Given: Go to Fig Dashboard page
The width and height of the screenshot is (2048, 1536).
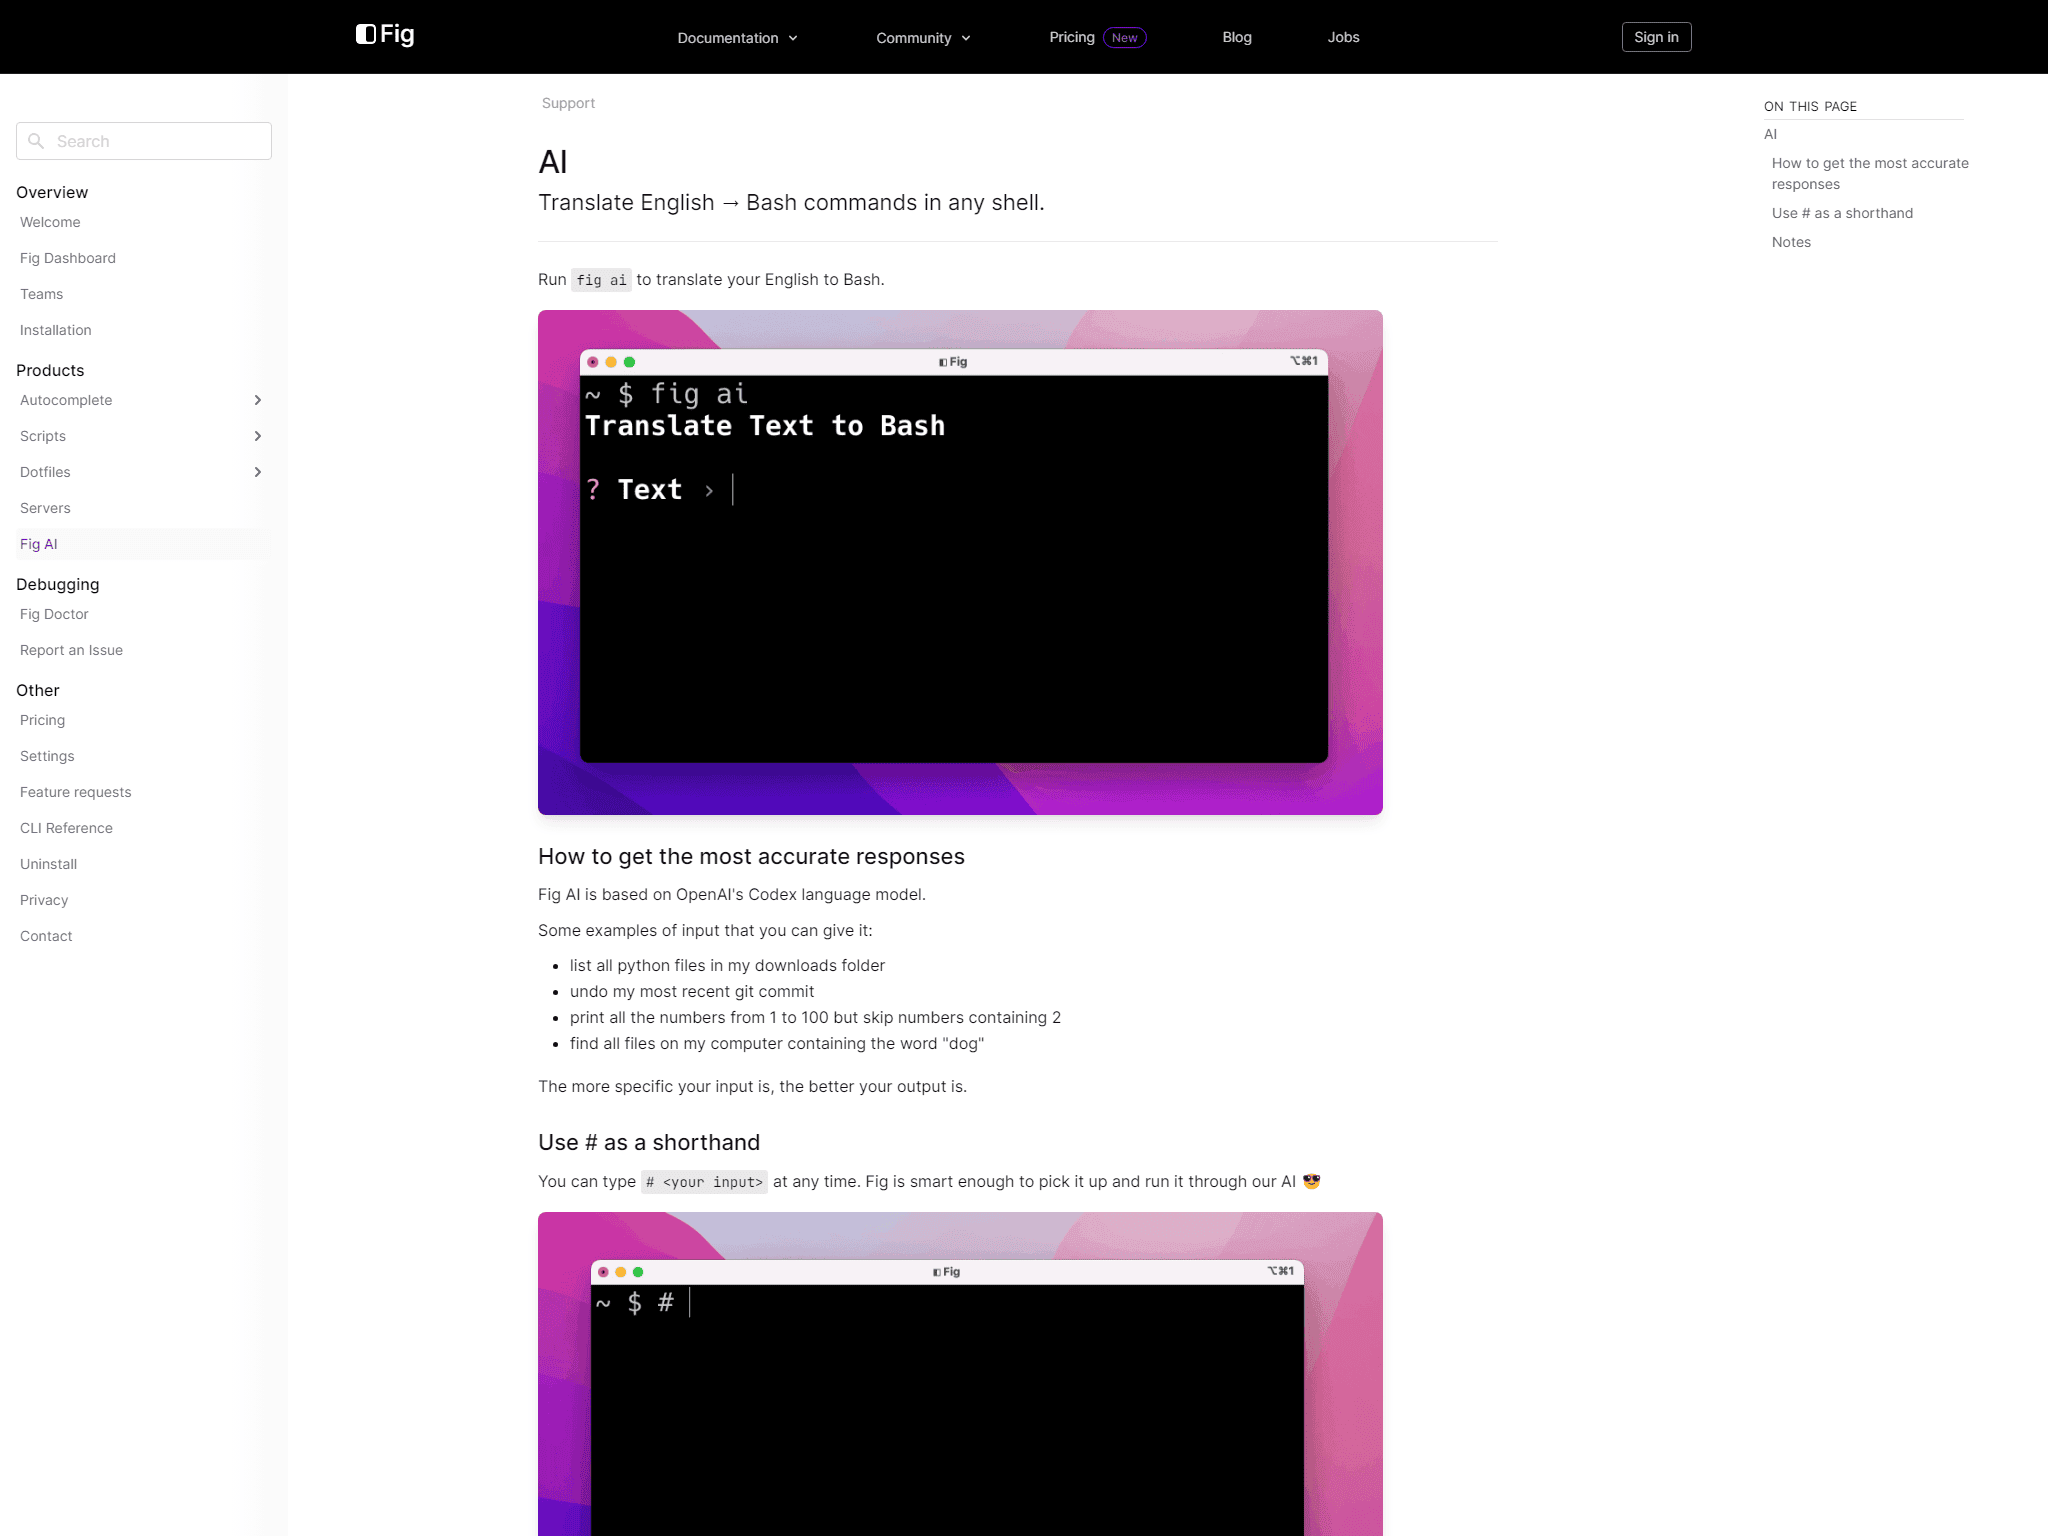Looking at the screenshot, I should click(68, 258).
